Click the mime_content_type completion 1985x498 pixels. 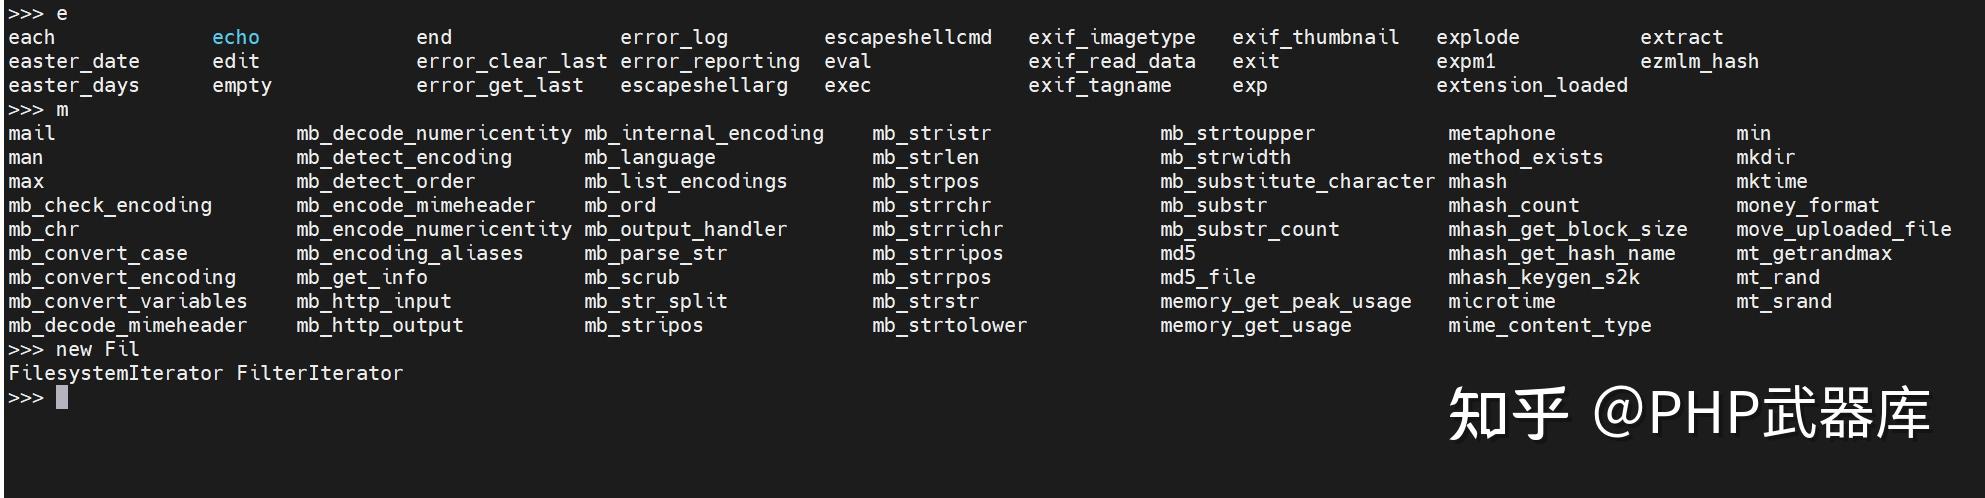(1549, 326)
